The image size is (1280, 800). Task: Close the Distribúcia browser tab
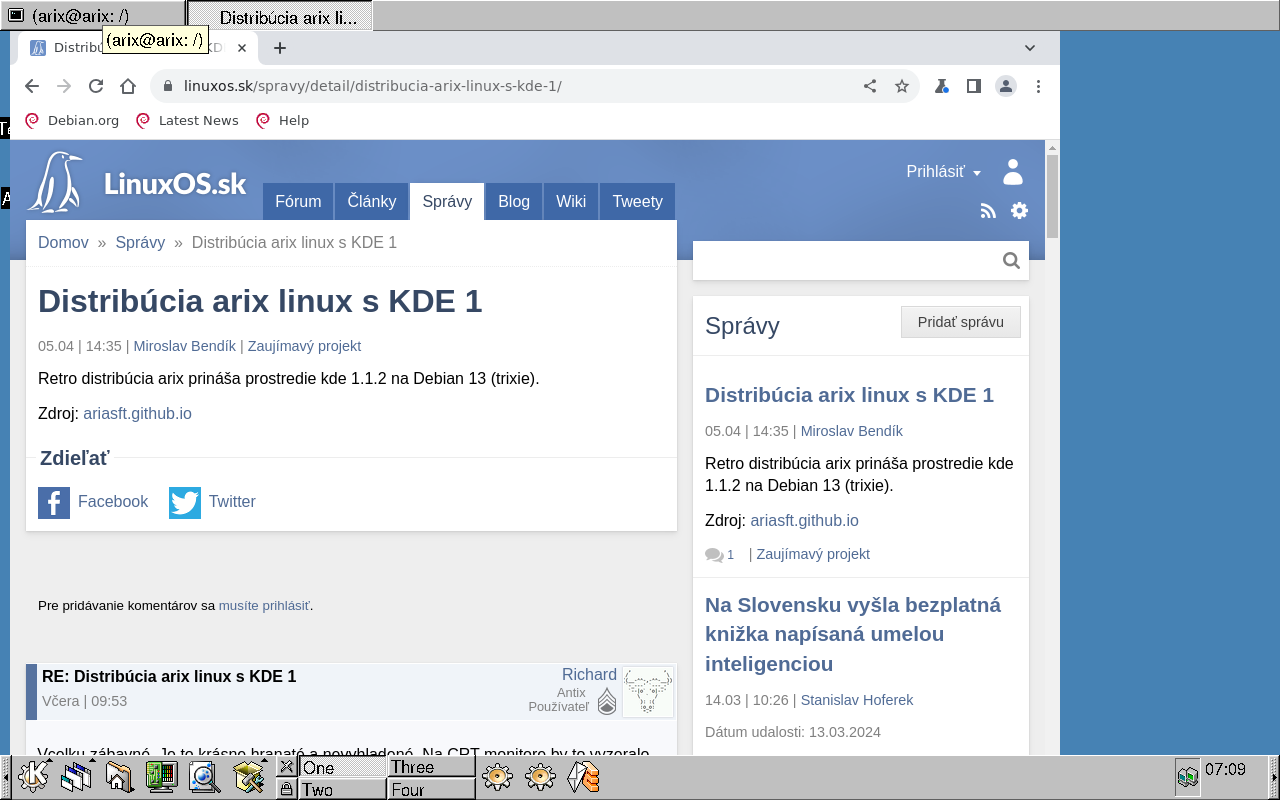[242, 47]
